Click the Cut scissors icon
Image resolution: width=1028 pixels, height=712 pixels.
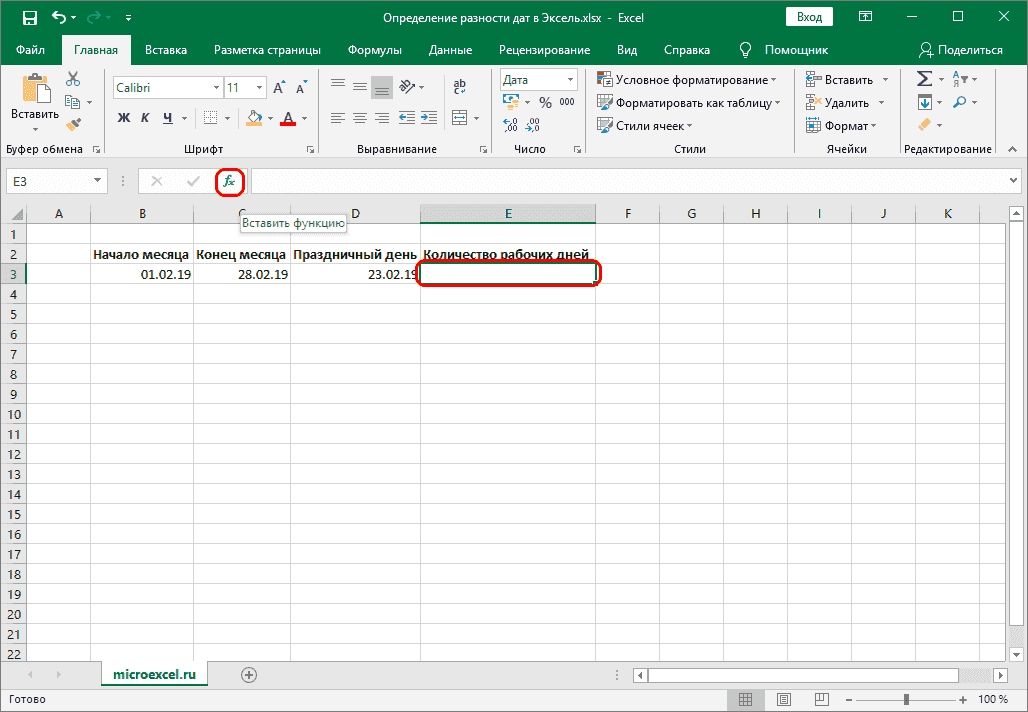(x=73, y=80)
